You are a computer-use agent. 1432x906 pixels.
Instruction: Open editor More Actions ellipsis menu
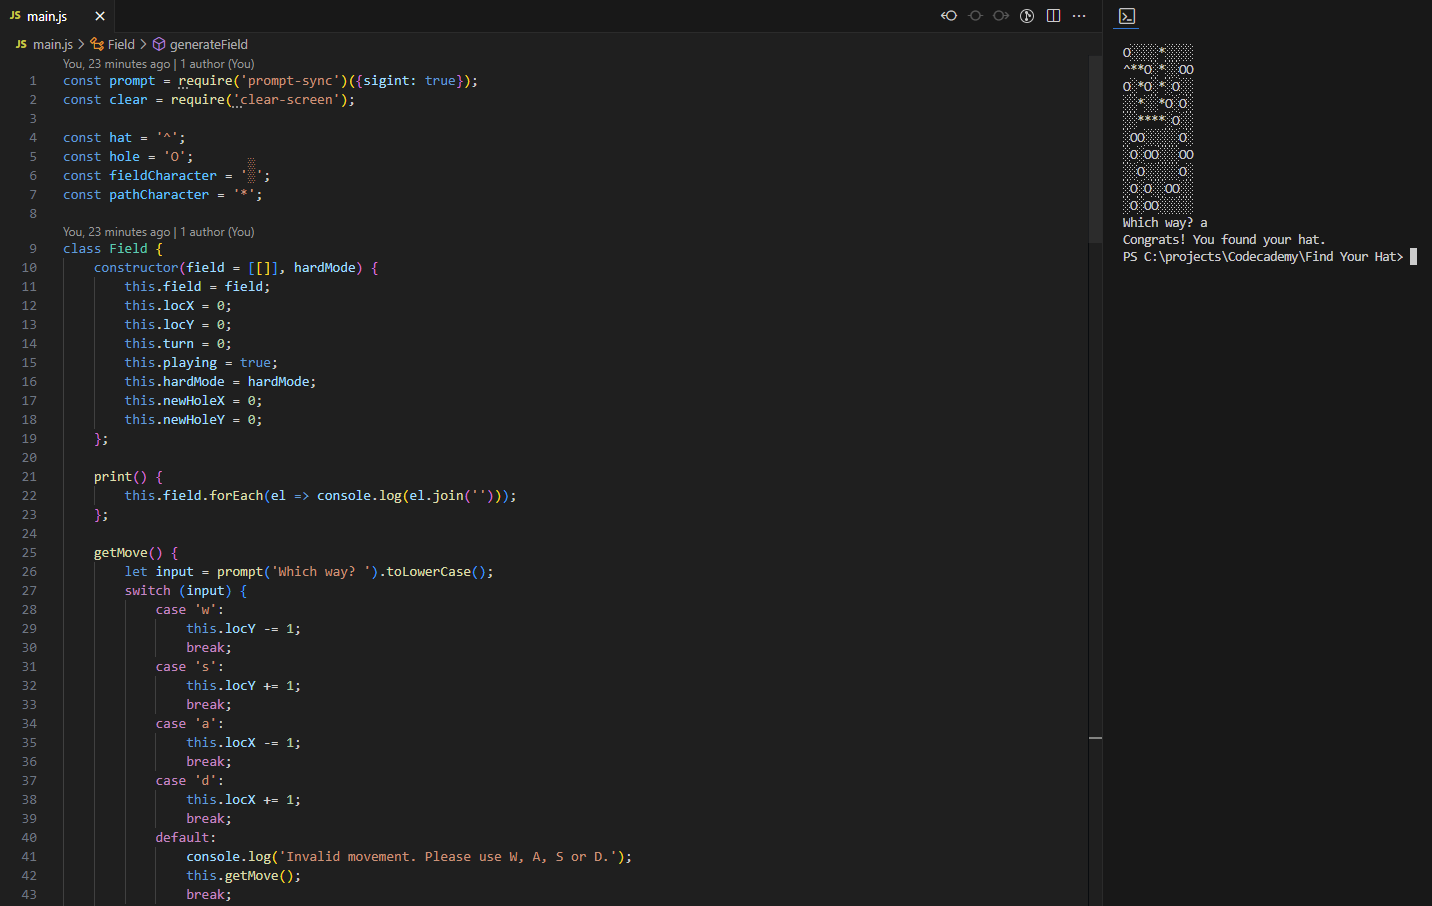pos(1079,16)
